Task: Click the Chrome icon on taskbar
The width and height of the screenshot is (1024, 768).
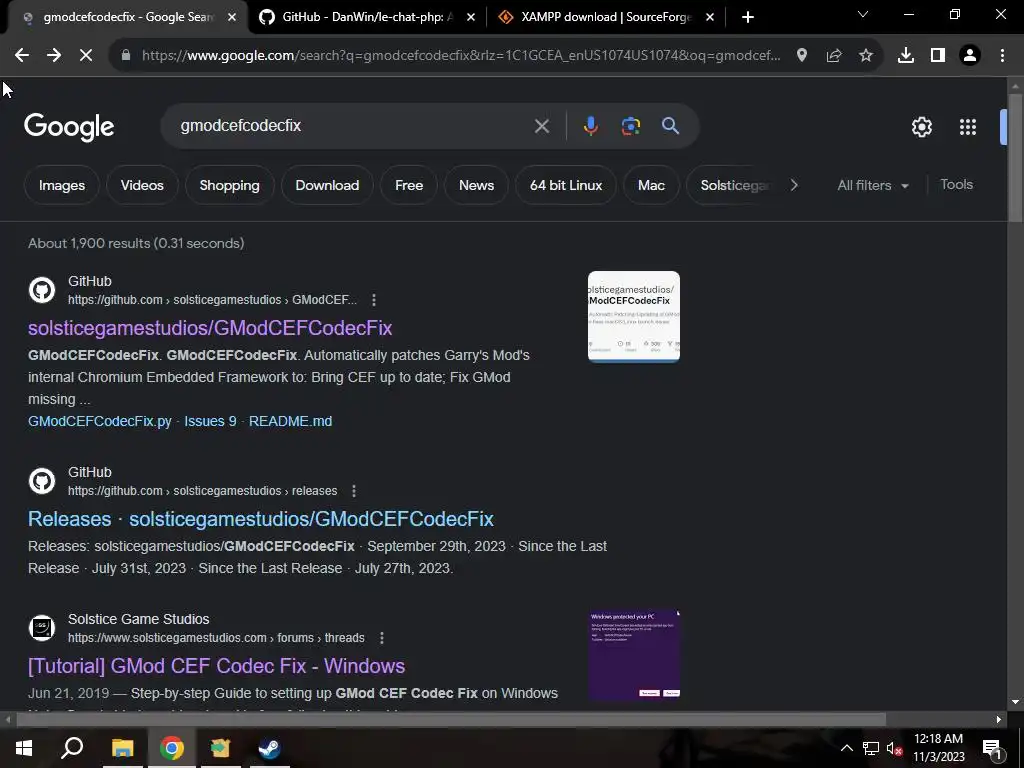Action: coord(171,748)
